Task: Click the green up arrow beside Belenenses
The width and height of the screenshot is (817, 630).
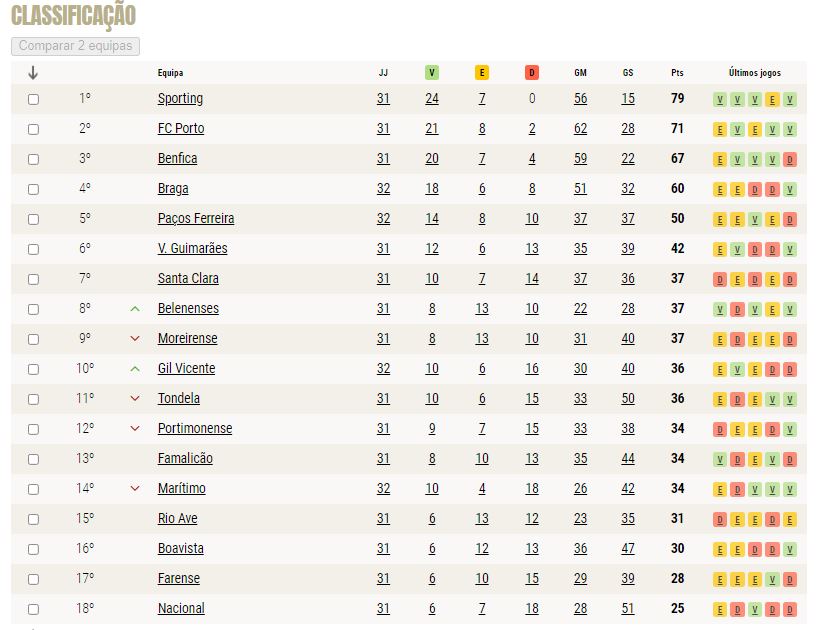Action: point(135,308)
